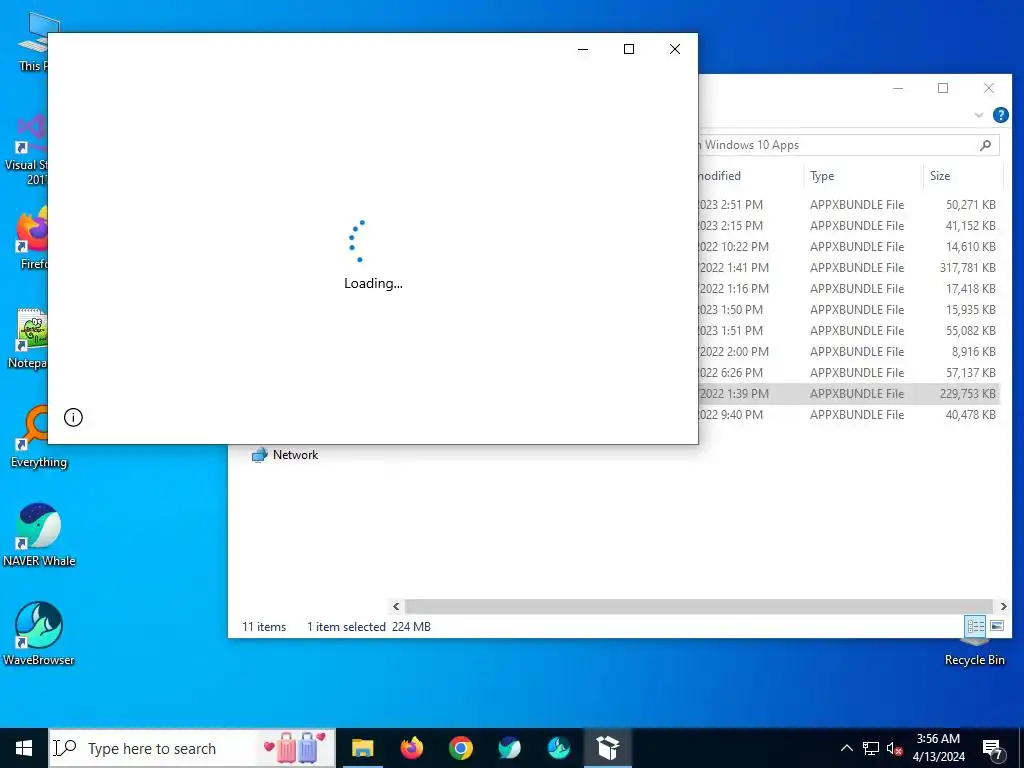Launch Firefox from the taskbar
The image size is (1024, 768).
411,748
